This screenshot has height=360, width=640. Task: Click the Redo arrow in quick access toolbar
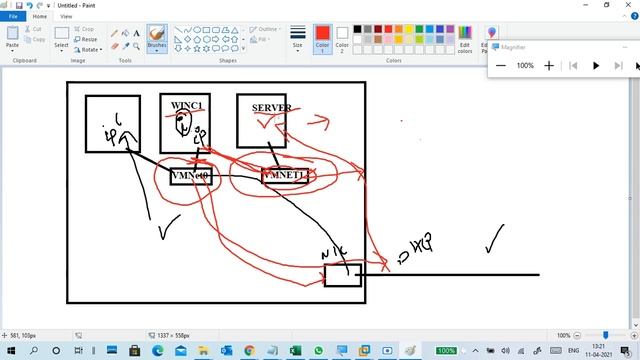[x=40, y=6]
